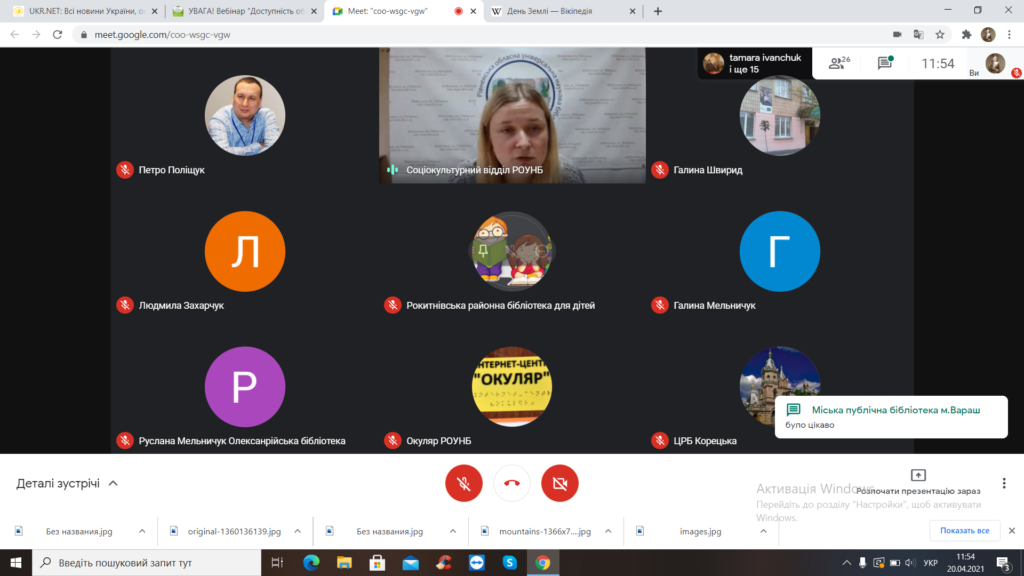The image size is (1024, 576).
Task: Click Показать все downloads button
Action: (x=964, y=531)
